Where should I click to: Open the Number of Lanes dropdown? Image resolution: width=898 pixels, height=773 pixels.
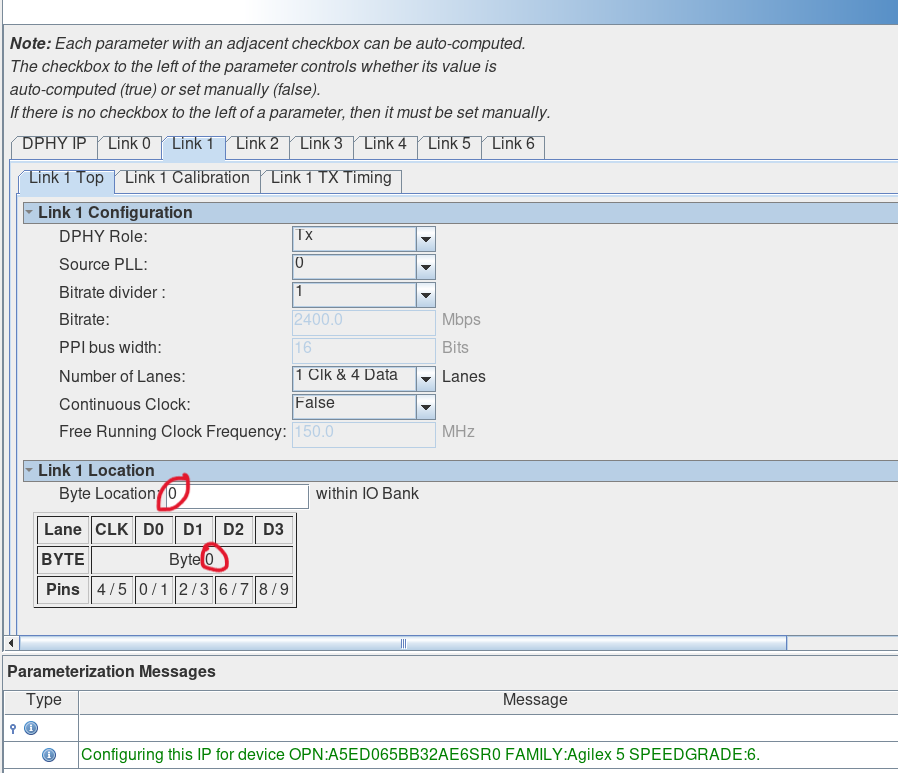(x=426, y=379)
